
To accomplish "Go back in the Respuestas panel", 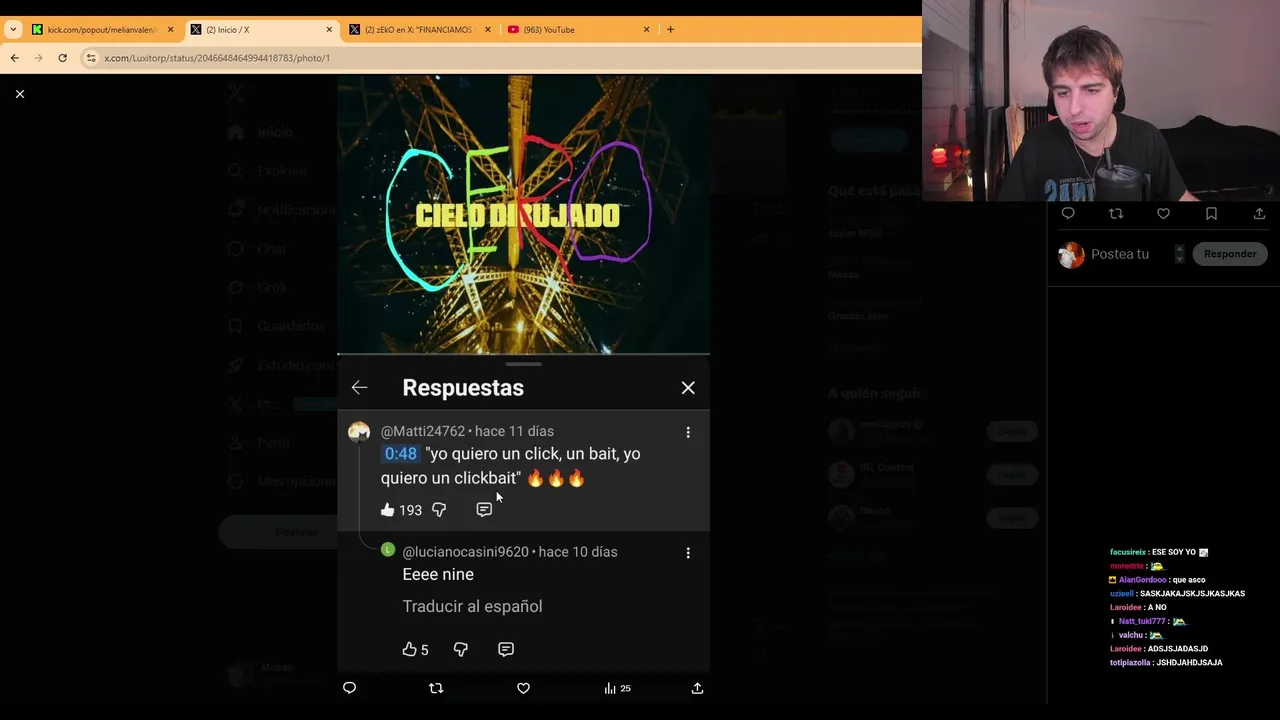I will pyautogui.click(x=359, y=387).
